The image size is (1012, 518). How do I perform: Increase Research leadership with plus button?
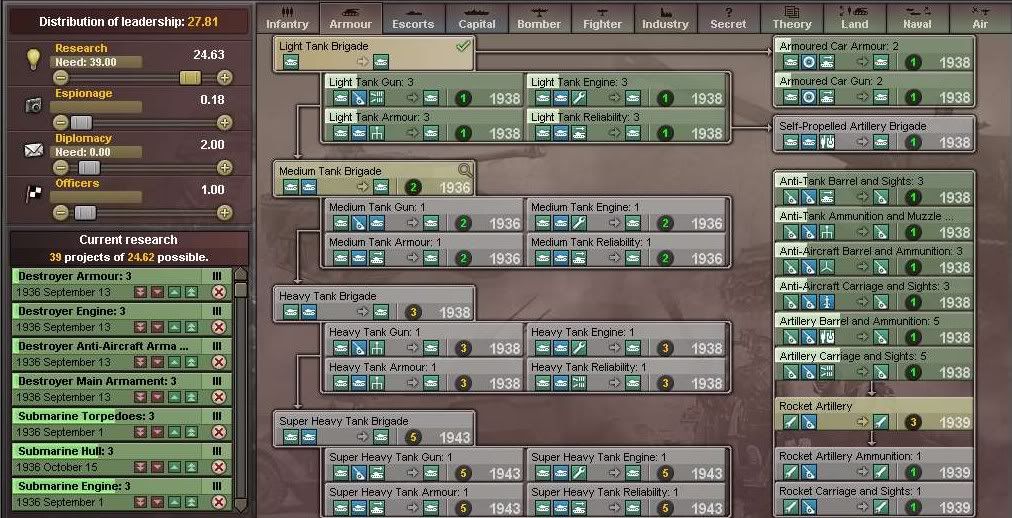[x=224, y=78]
